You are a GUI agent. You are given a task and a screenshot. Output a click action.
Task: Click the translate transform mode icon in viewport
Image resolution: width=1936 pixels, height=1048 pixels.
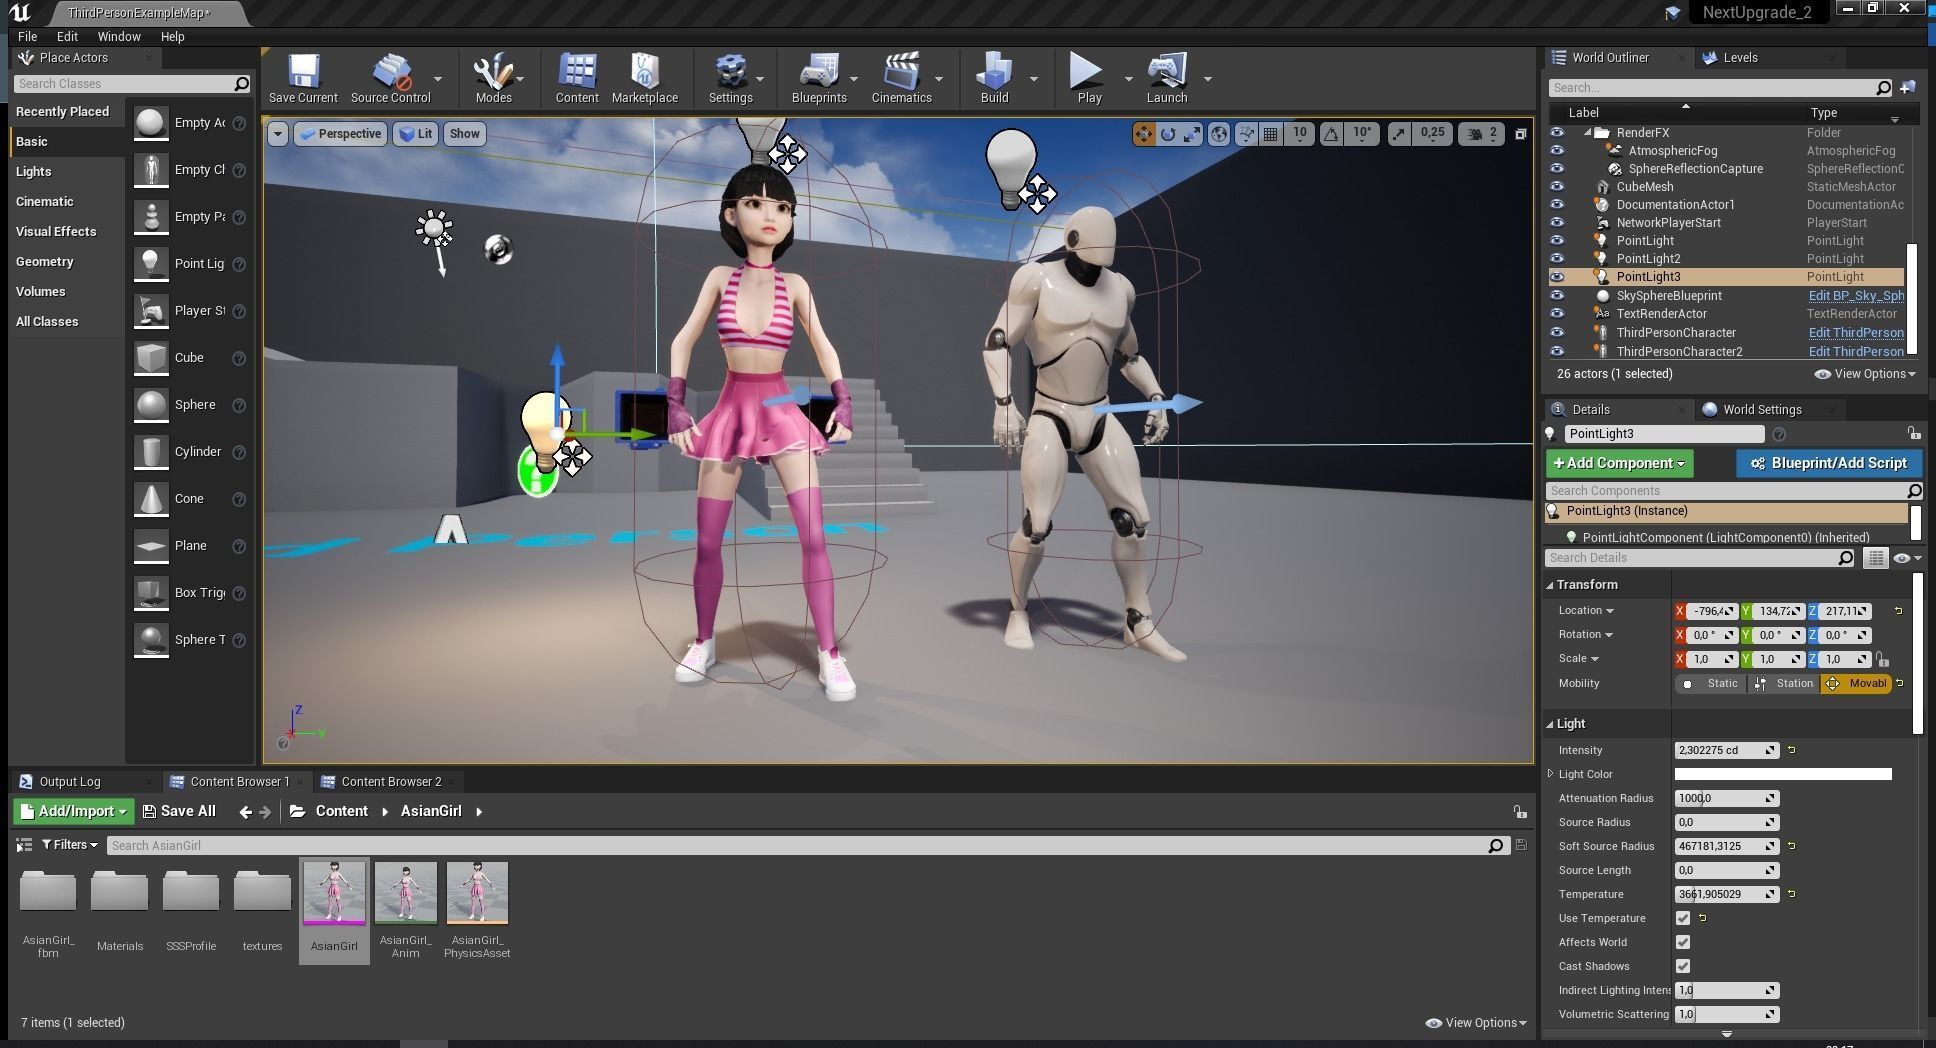1142,134
